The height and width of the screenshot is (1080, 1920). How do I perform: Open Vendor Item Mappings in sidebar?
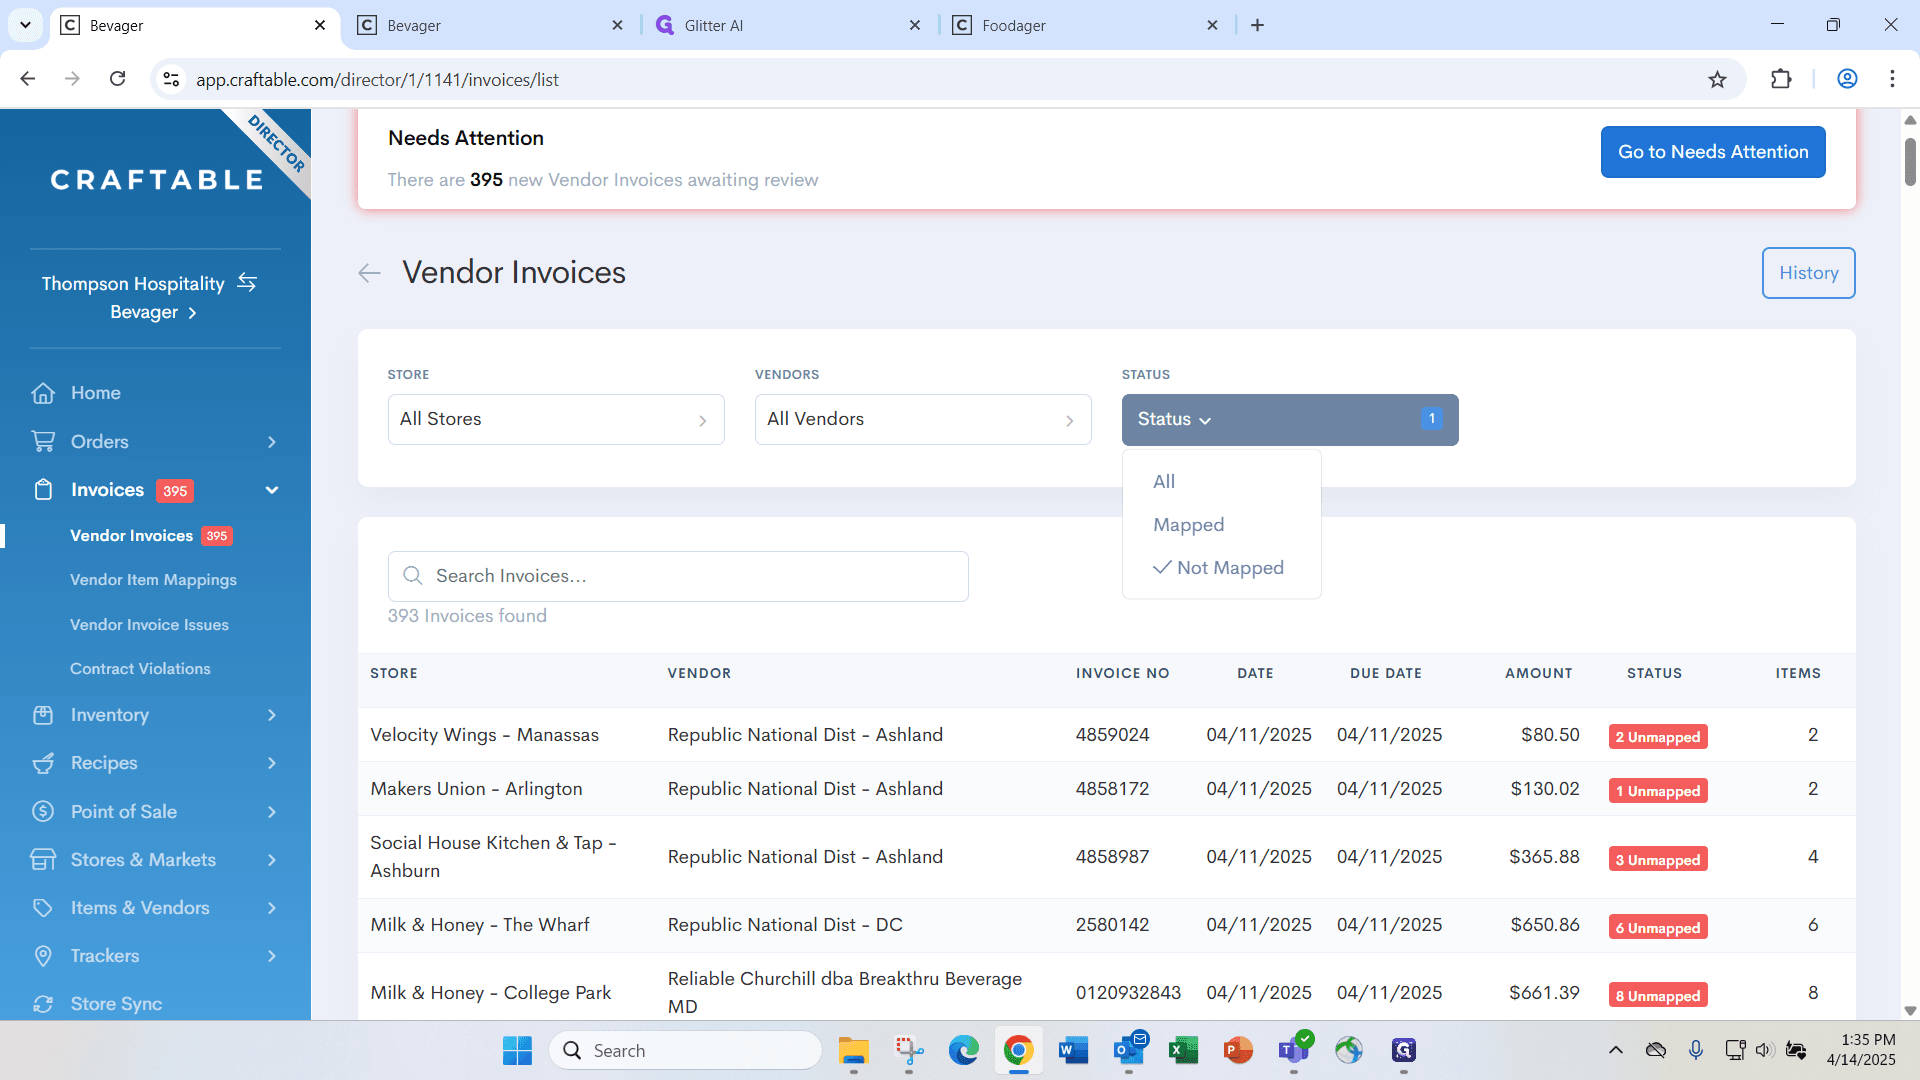tap(153, 580)
